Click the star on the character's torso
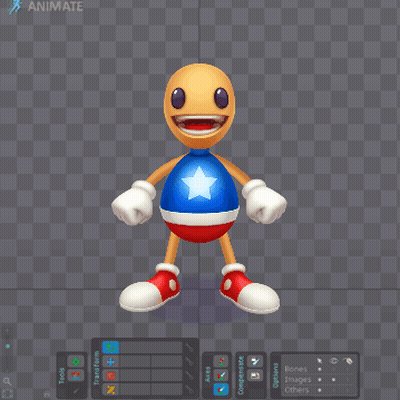Viewport: 400px width, 400px height. [199, 183]
